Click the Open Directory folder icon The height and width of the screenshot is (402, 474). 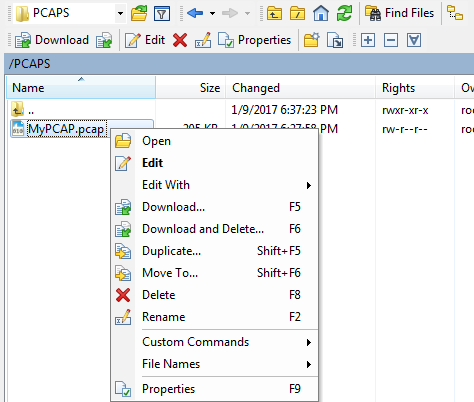[x=139, y=13]
